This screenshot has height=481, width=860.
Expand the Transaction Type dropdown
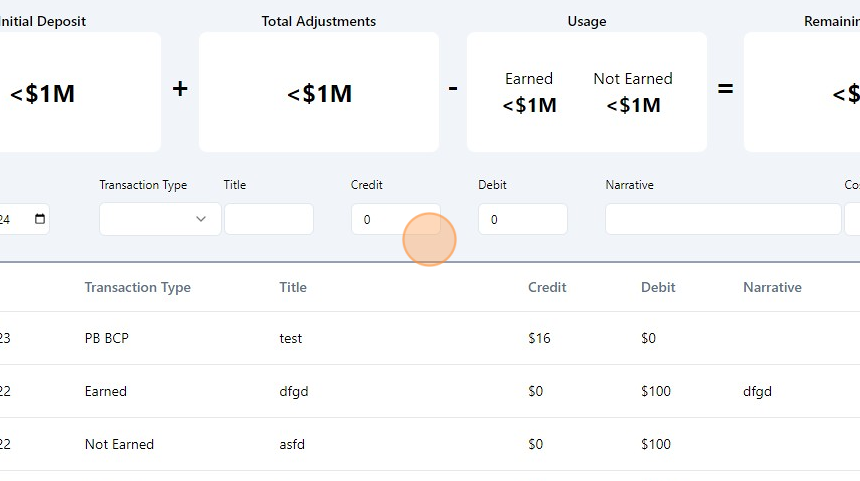160,219
